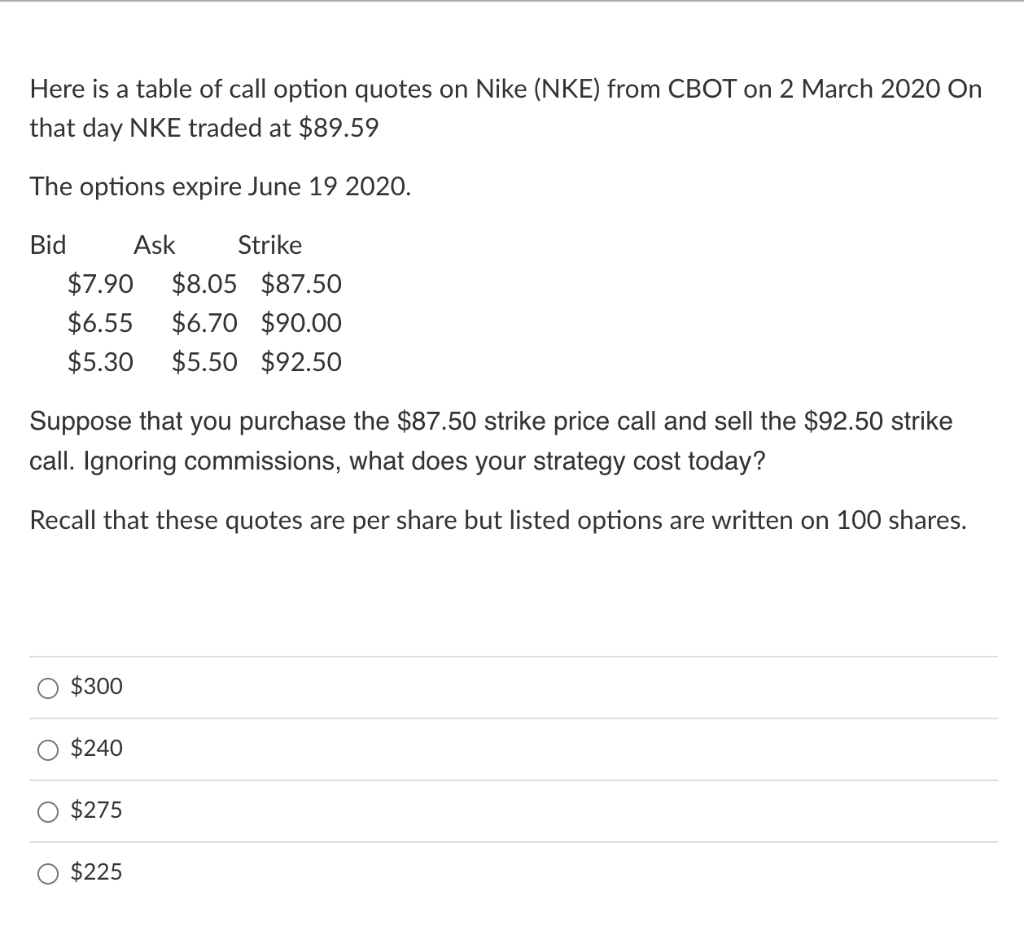The image size is (1024, 926).
Task: Click the $90.00 strike value
Action: pyautogui.click(x=301, y=323)
